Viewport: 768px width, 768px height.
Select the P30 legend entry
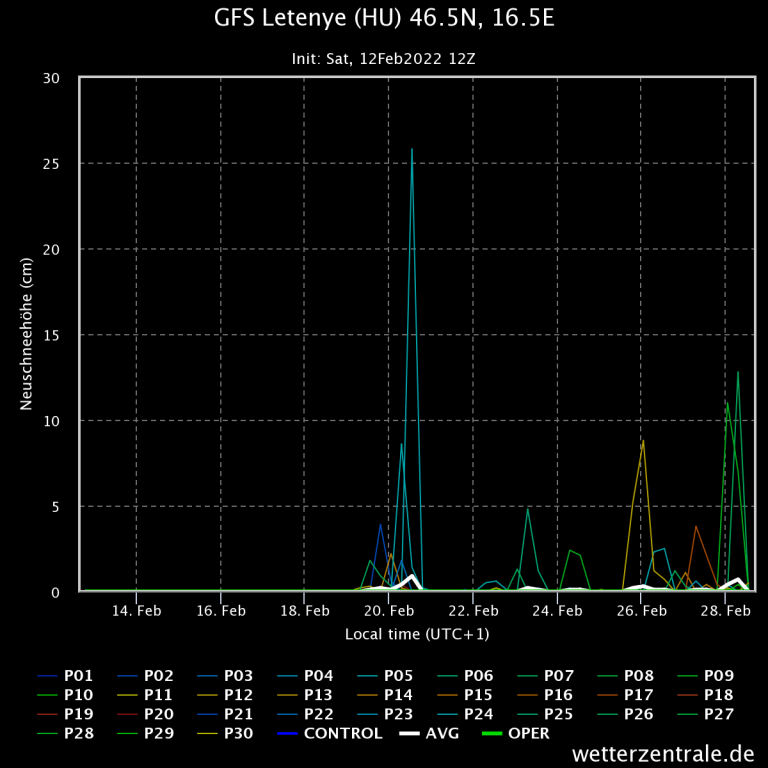point(240,733)
